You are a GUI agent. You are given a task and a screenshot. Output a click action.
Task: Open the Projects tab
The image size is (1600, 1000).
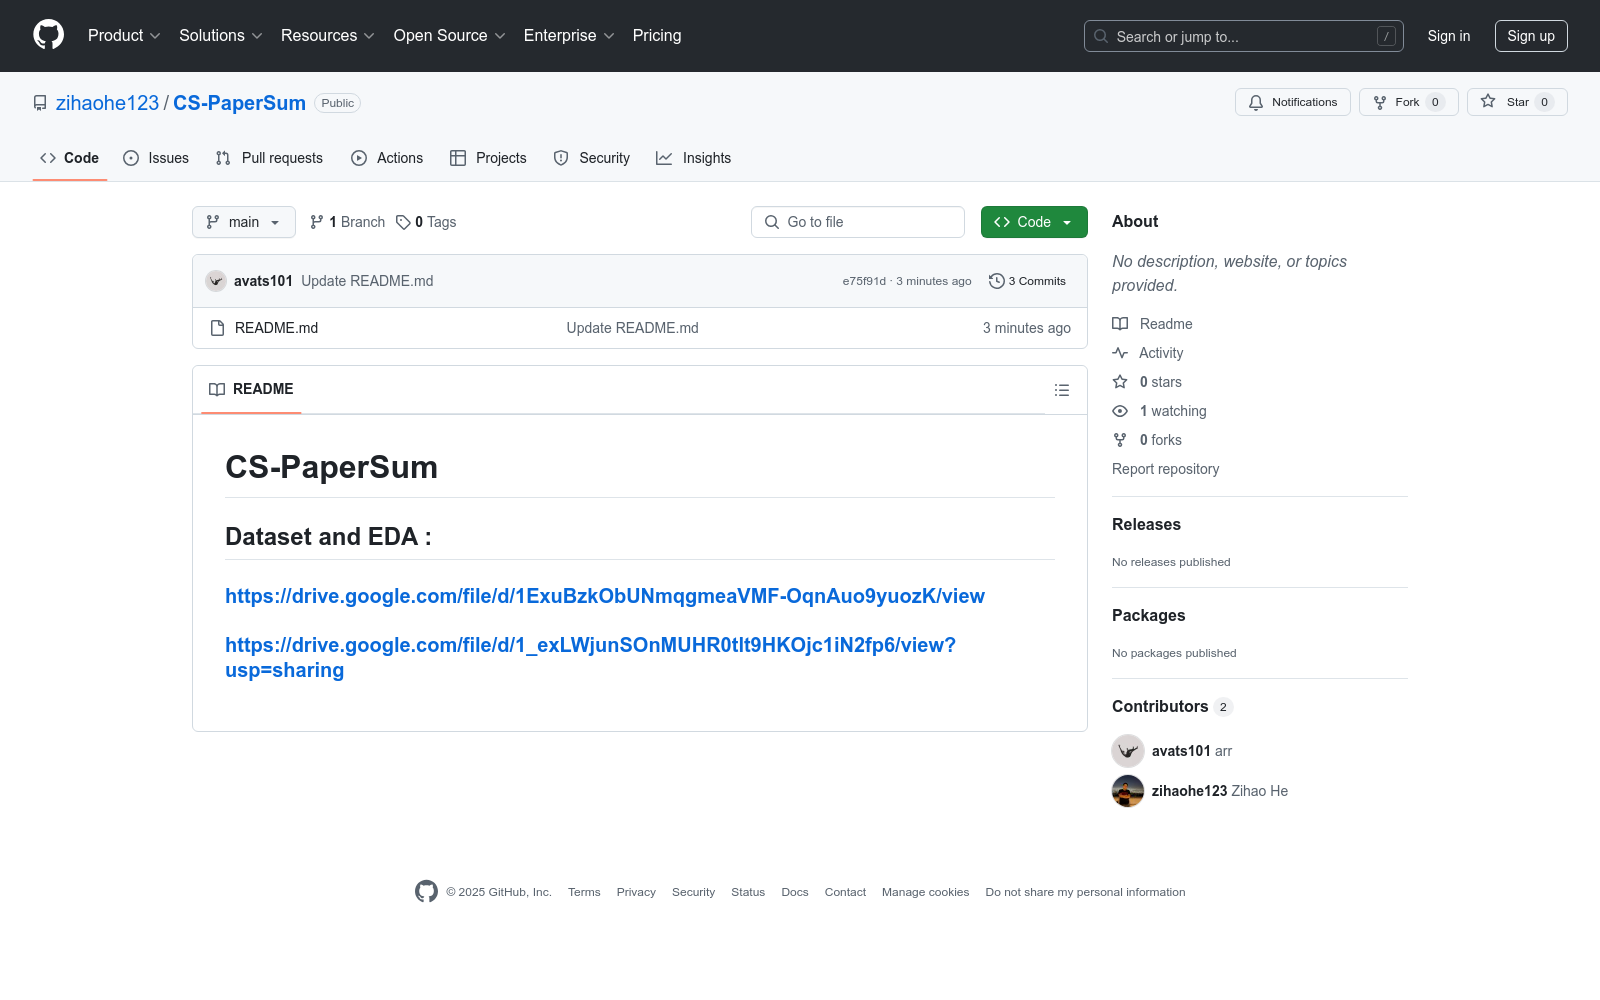click(488, 158)
